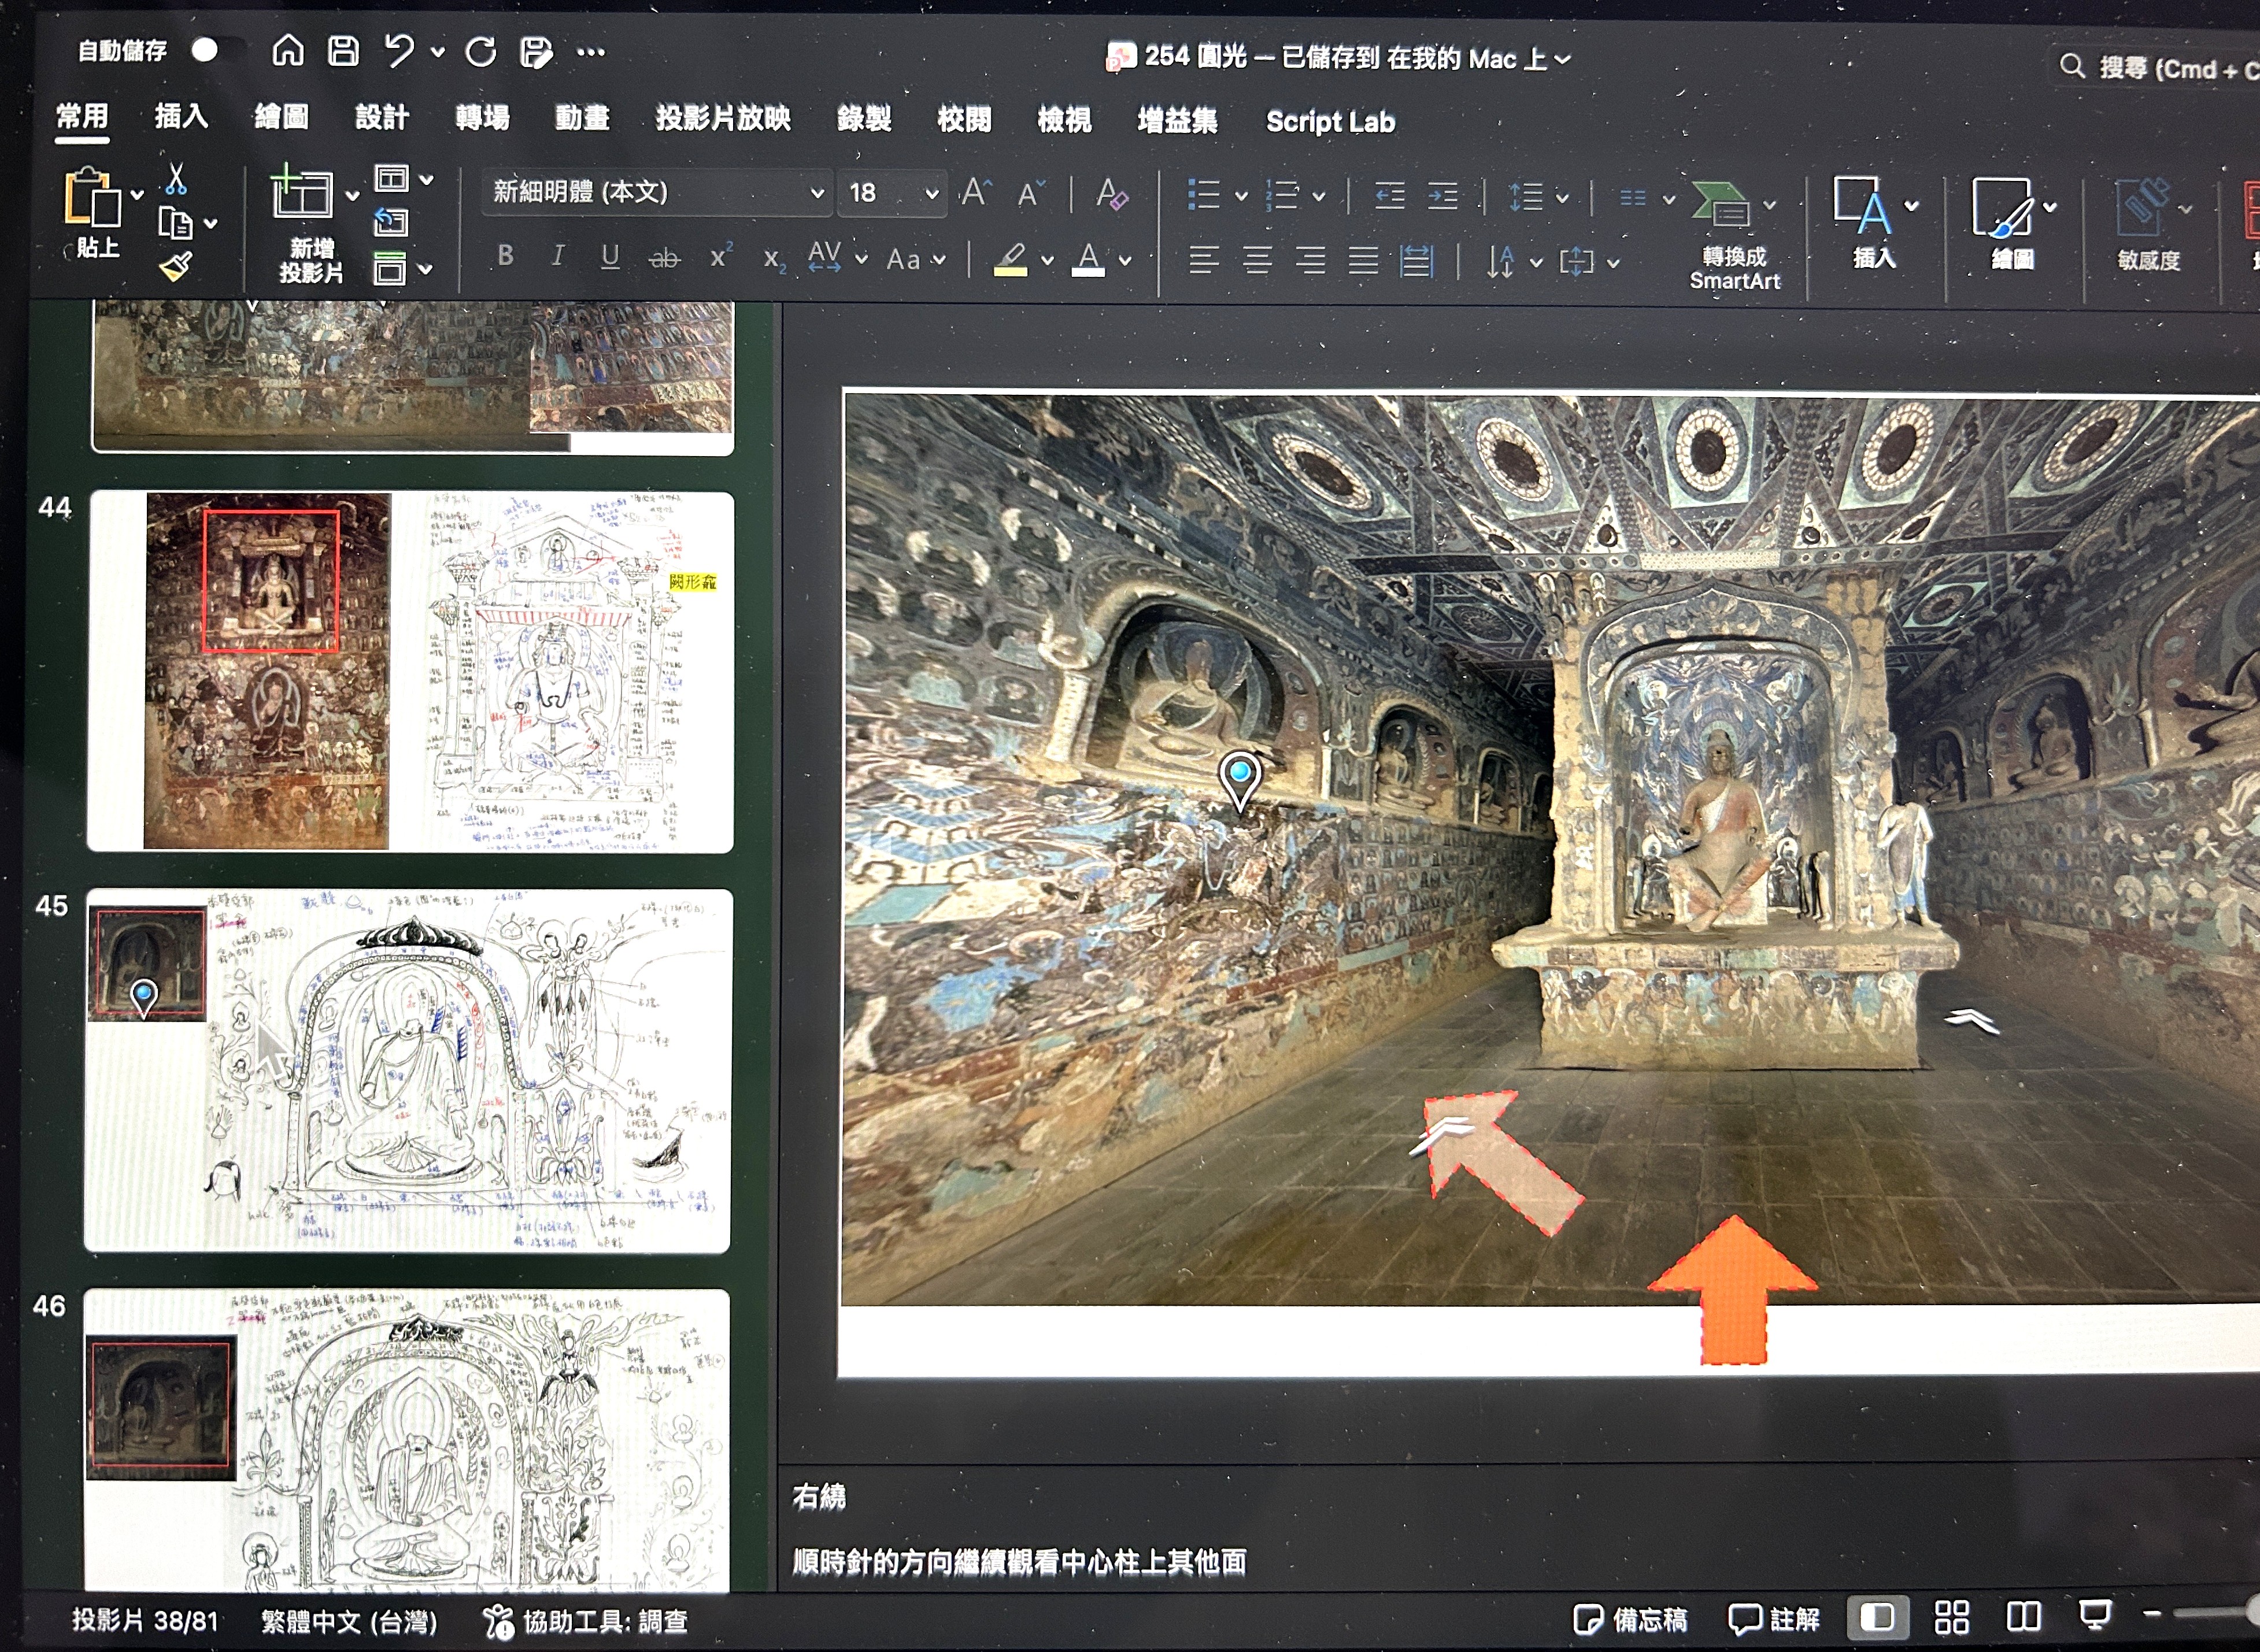Click the 繁體中文 (台灣) language status
This screenshot has height=1652, width=2260.
tap(349, 1621)
